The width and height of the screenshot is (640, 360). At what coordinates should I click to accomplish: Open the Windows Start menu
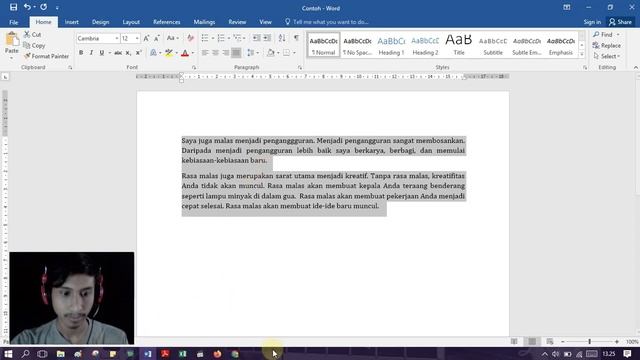pyautogui.click(x=8, y=353)
